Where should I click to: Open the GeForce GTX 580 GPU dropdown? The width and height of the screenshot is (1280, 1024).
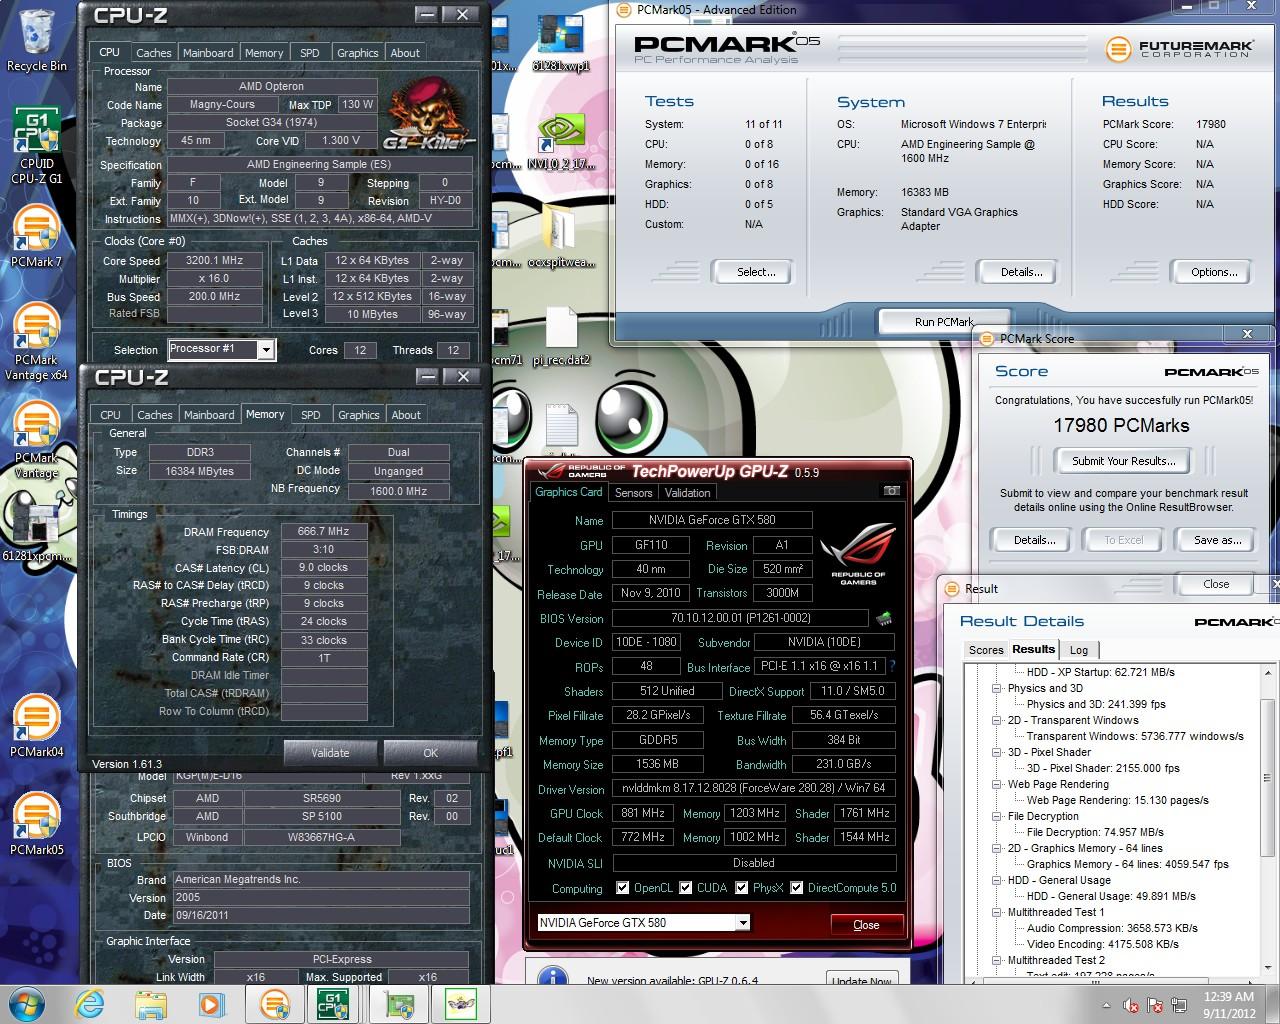point(743,923)
